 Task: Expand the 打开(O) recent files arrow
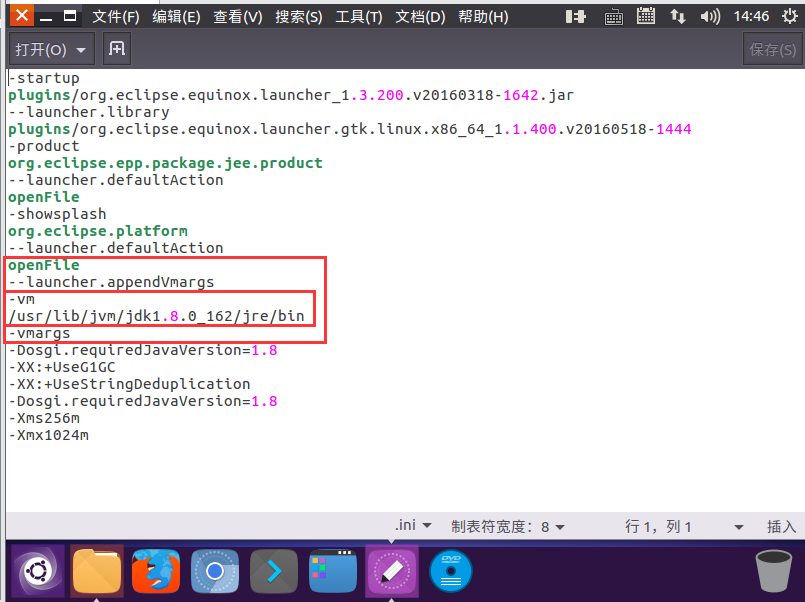(81, 50)
